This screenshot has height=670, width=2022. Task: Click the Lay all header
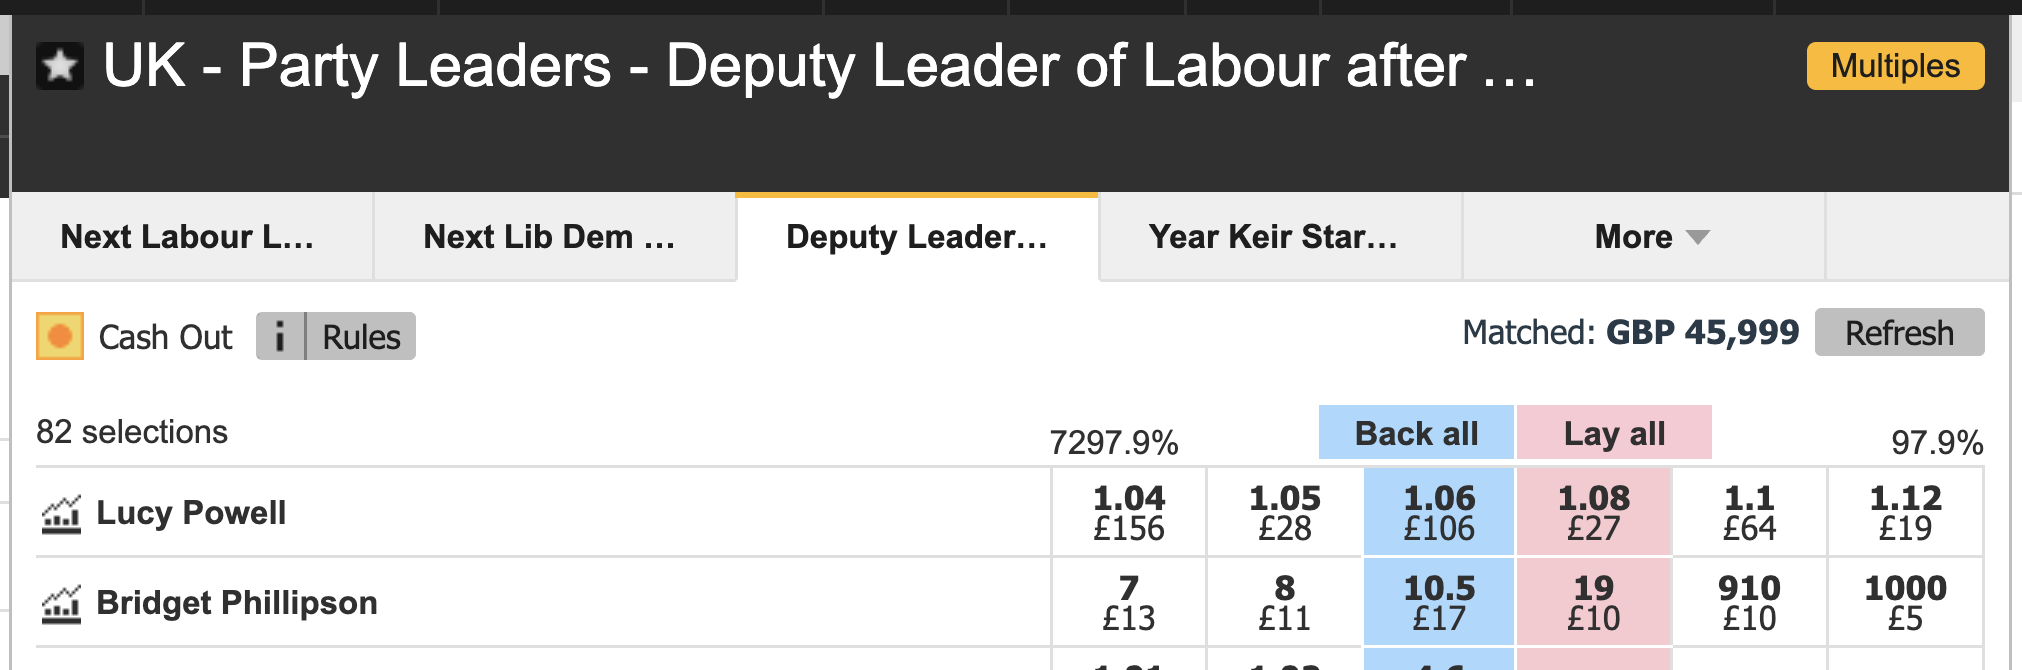1613,433
